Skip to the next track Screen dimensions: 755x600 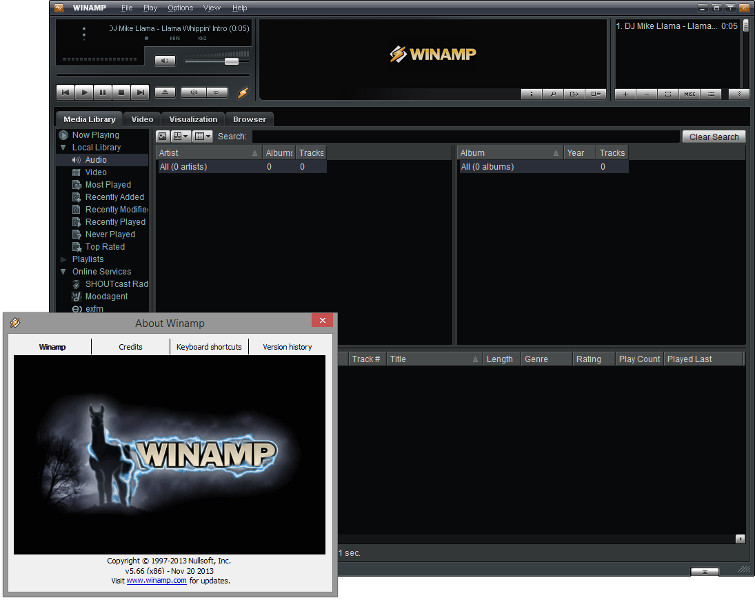[140, 92]
